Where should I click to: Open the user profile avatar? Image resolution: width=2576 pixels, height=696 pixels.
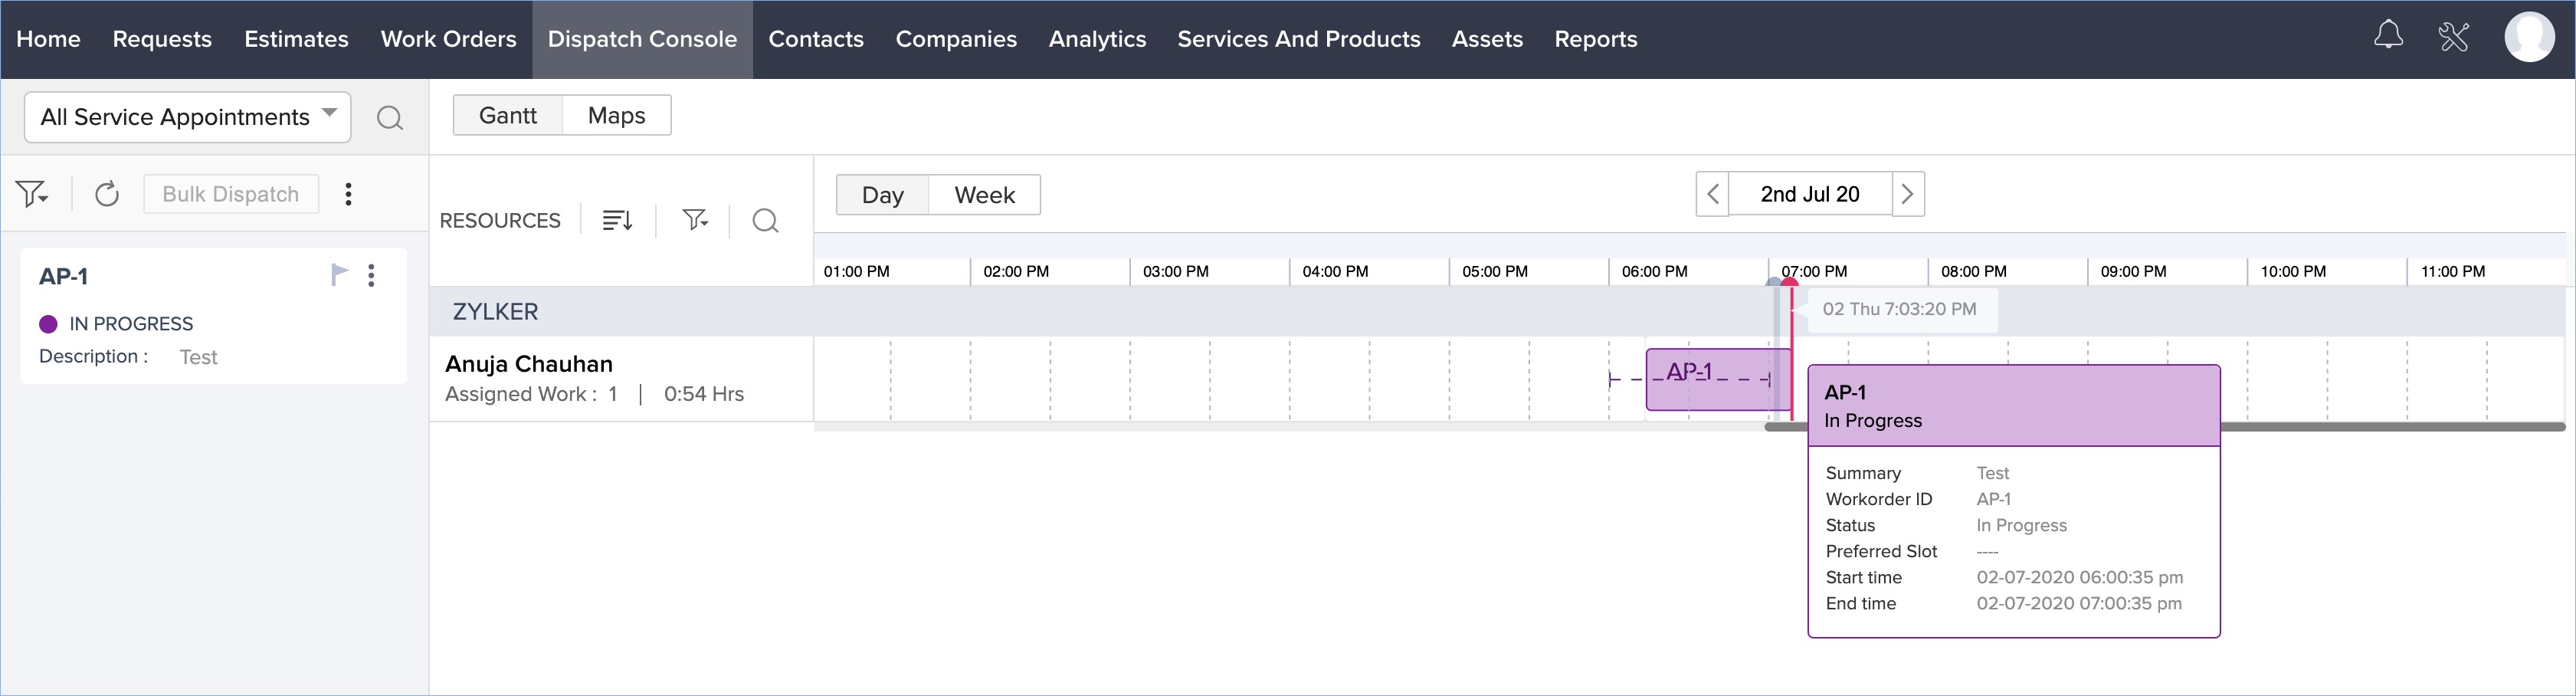coord(2529,38)
